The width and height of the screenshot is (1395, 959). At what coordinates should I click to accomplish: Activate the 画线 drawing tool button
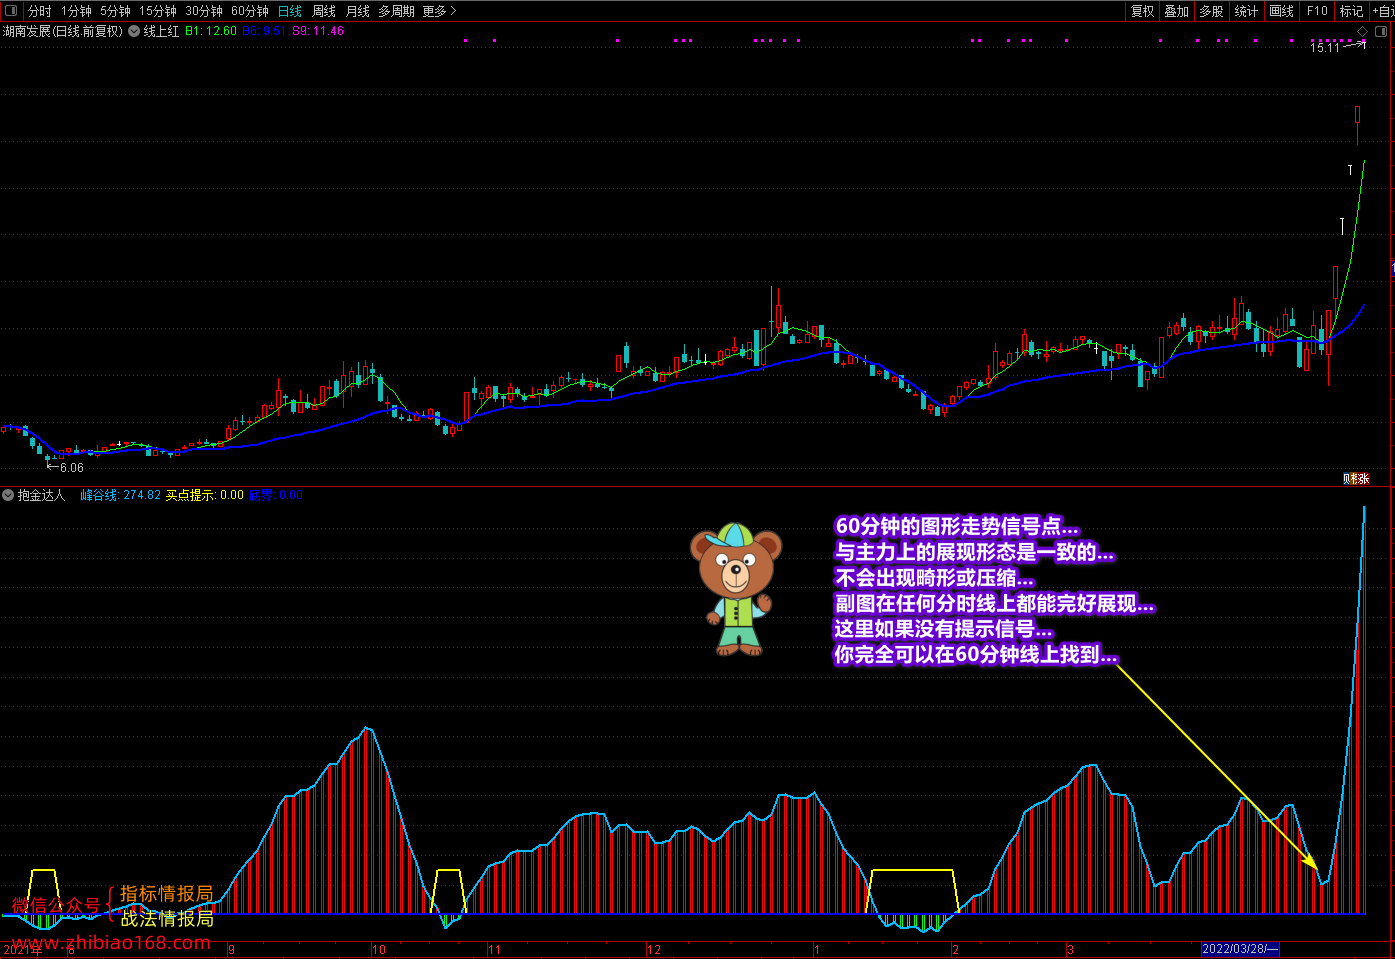(1282, 11)
